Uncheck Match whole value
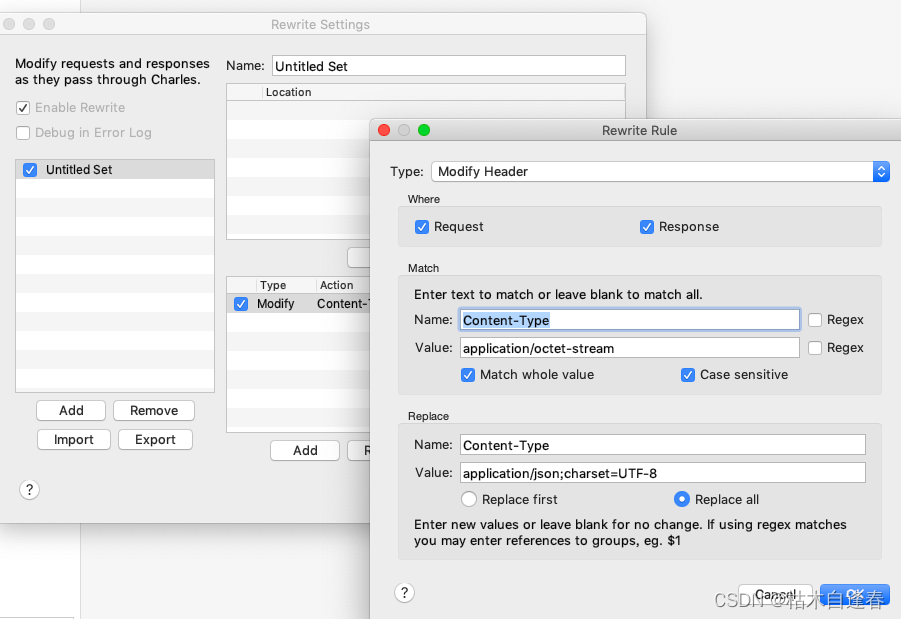Image resolution: width=901 pixels, height=619 pixels. (468, 375)
